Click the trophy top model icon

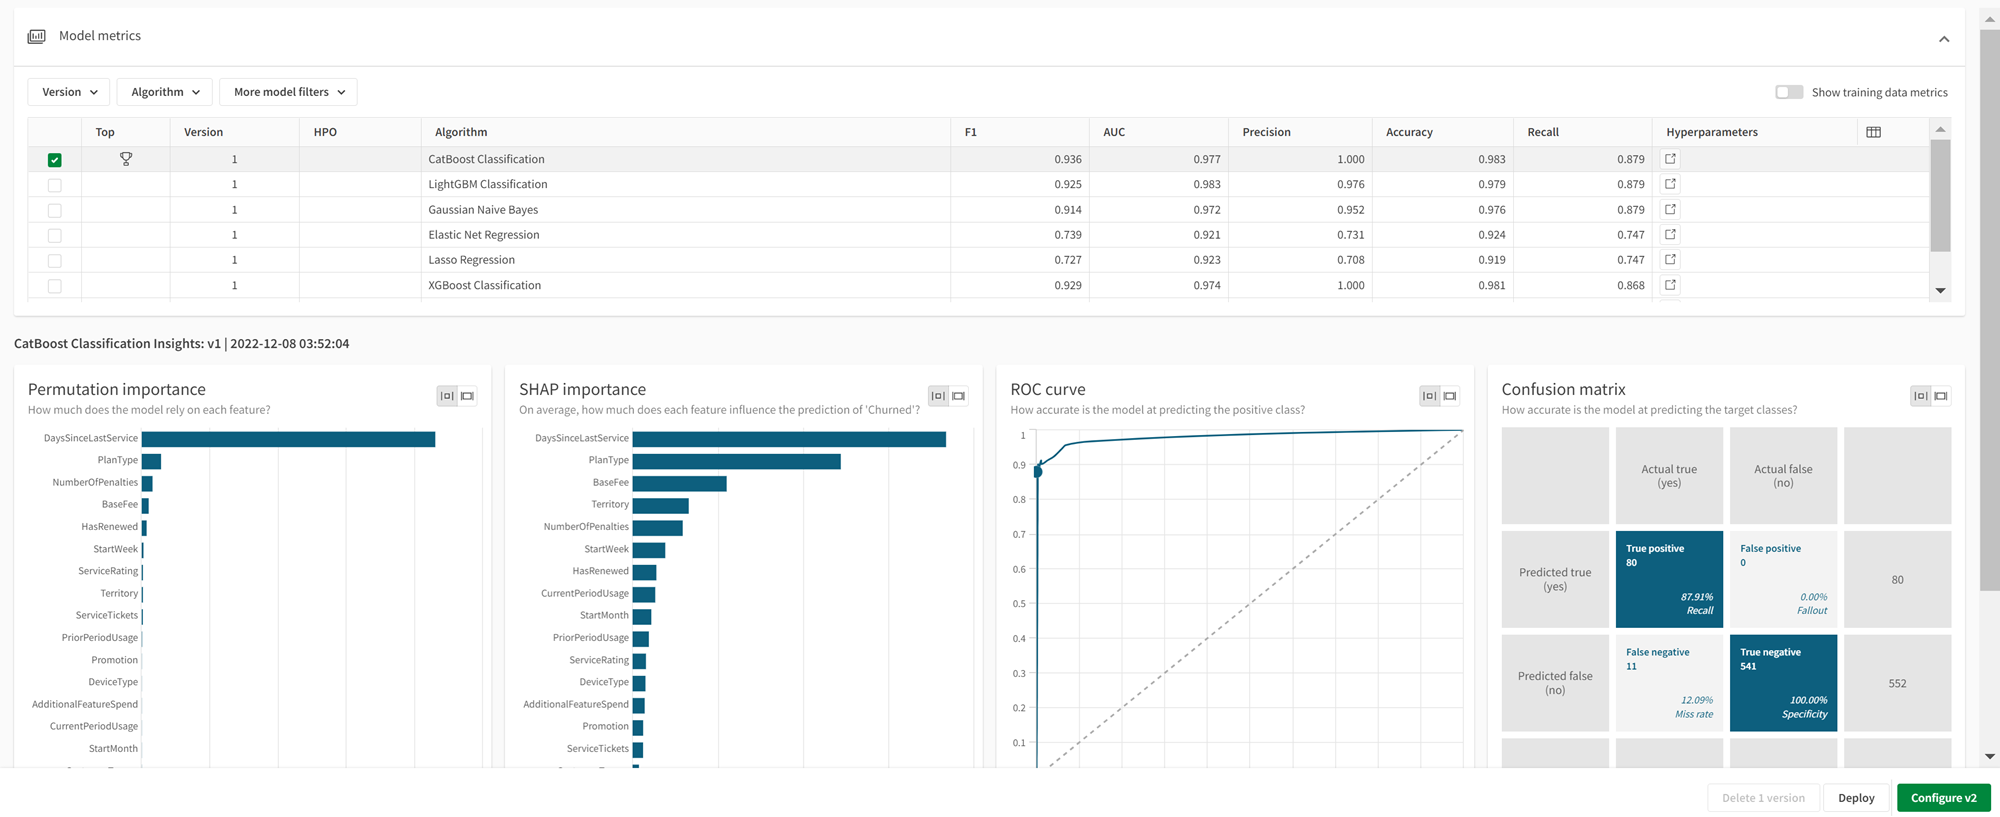tap(126, 159)
